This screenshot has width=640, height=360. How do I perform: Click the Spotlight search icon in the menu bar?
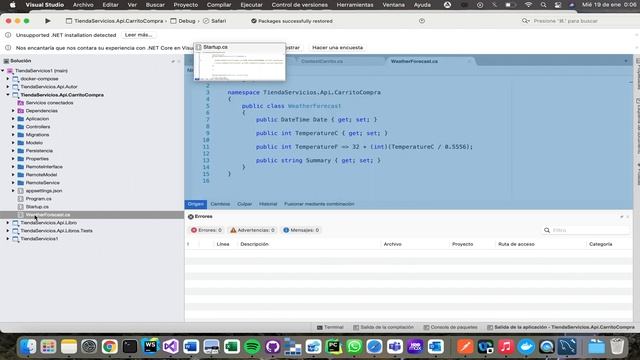pos(543,5)
